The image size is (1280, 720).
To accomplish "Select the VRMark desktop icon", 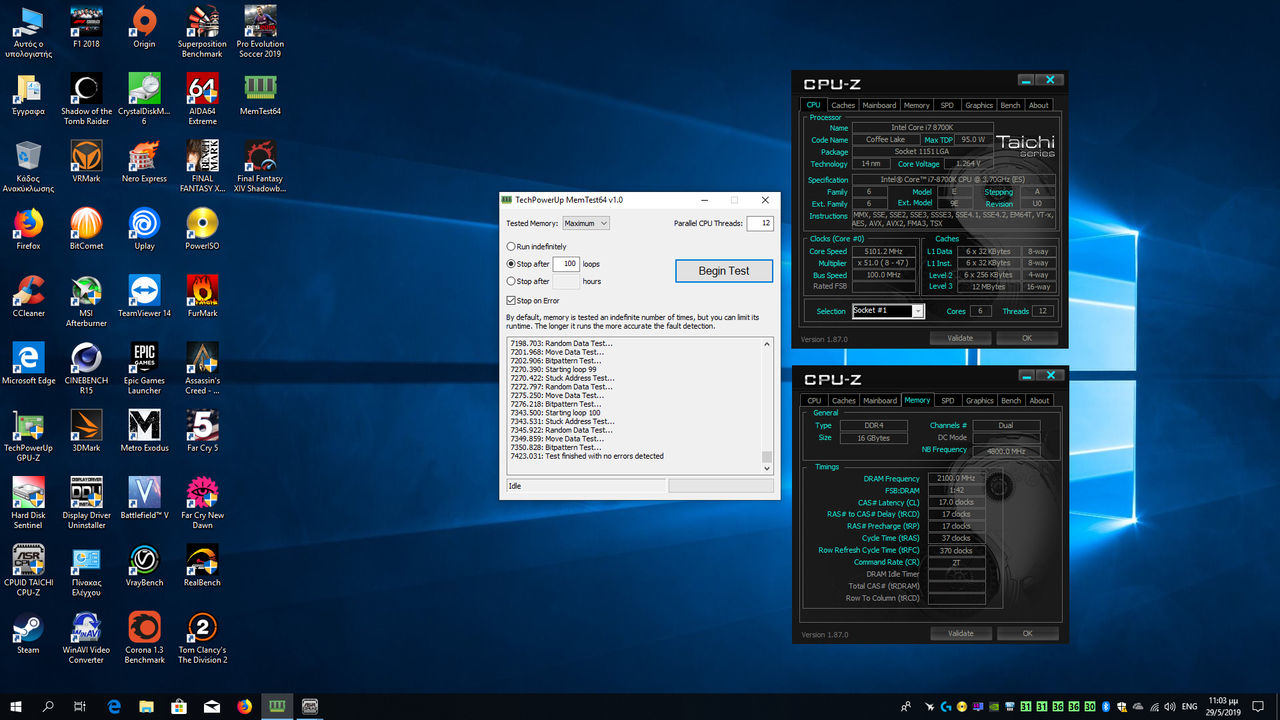I will tap(86, 161).
